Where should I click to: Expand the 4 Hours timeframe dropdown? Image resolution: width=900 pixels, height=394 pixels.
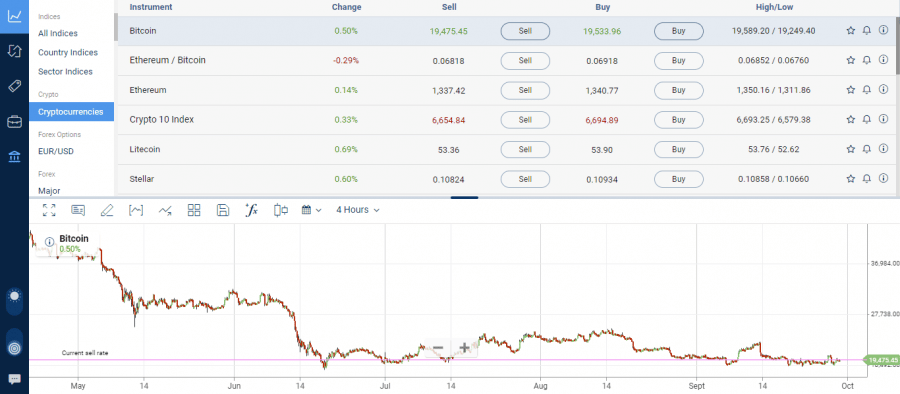click(358, 210)
